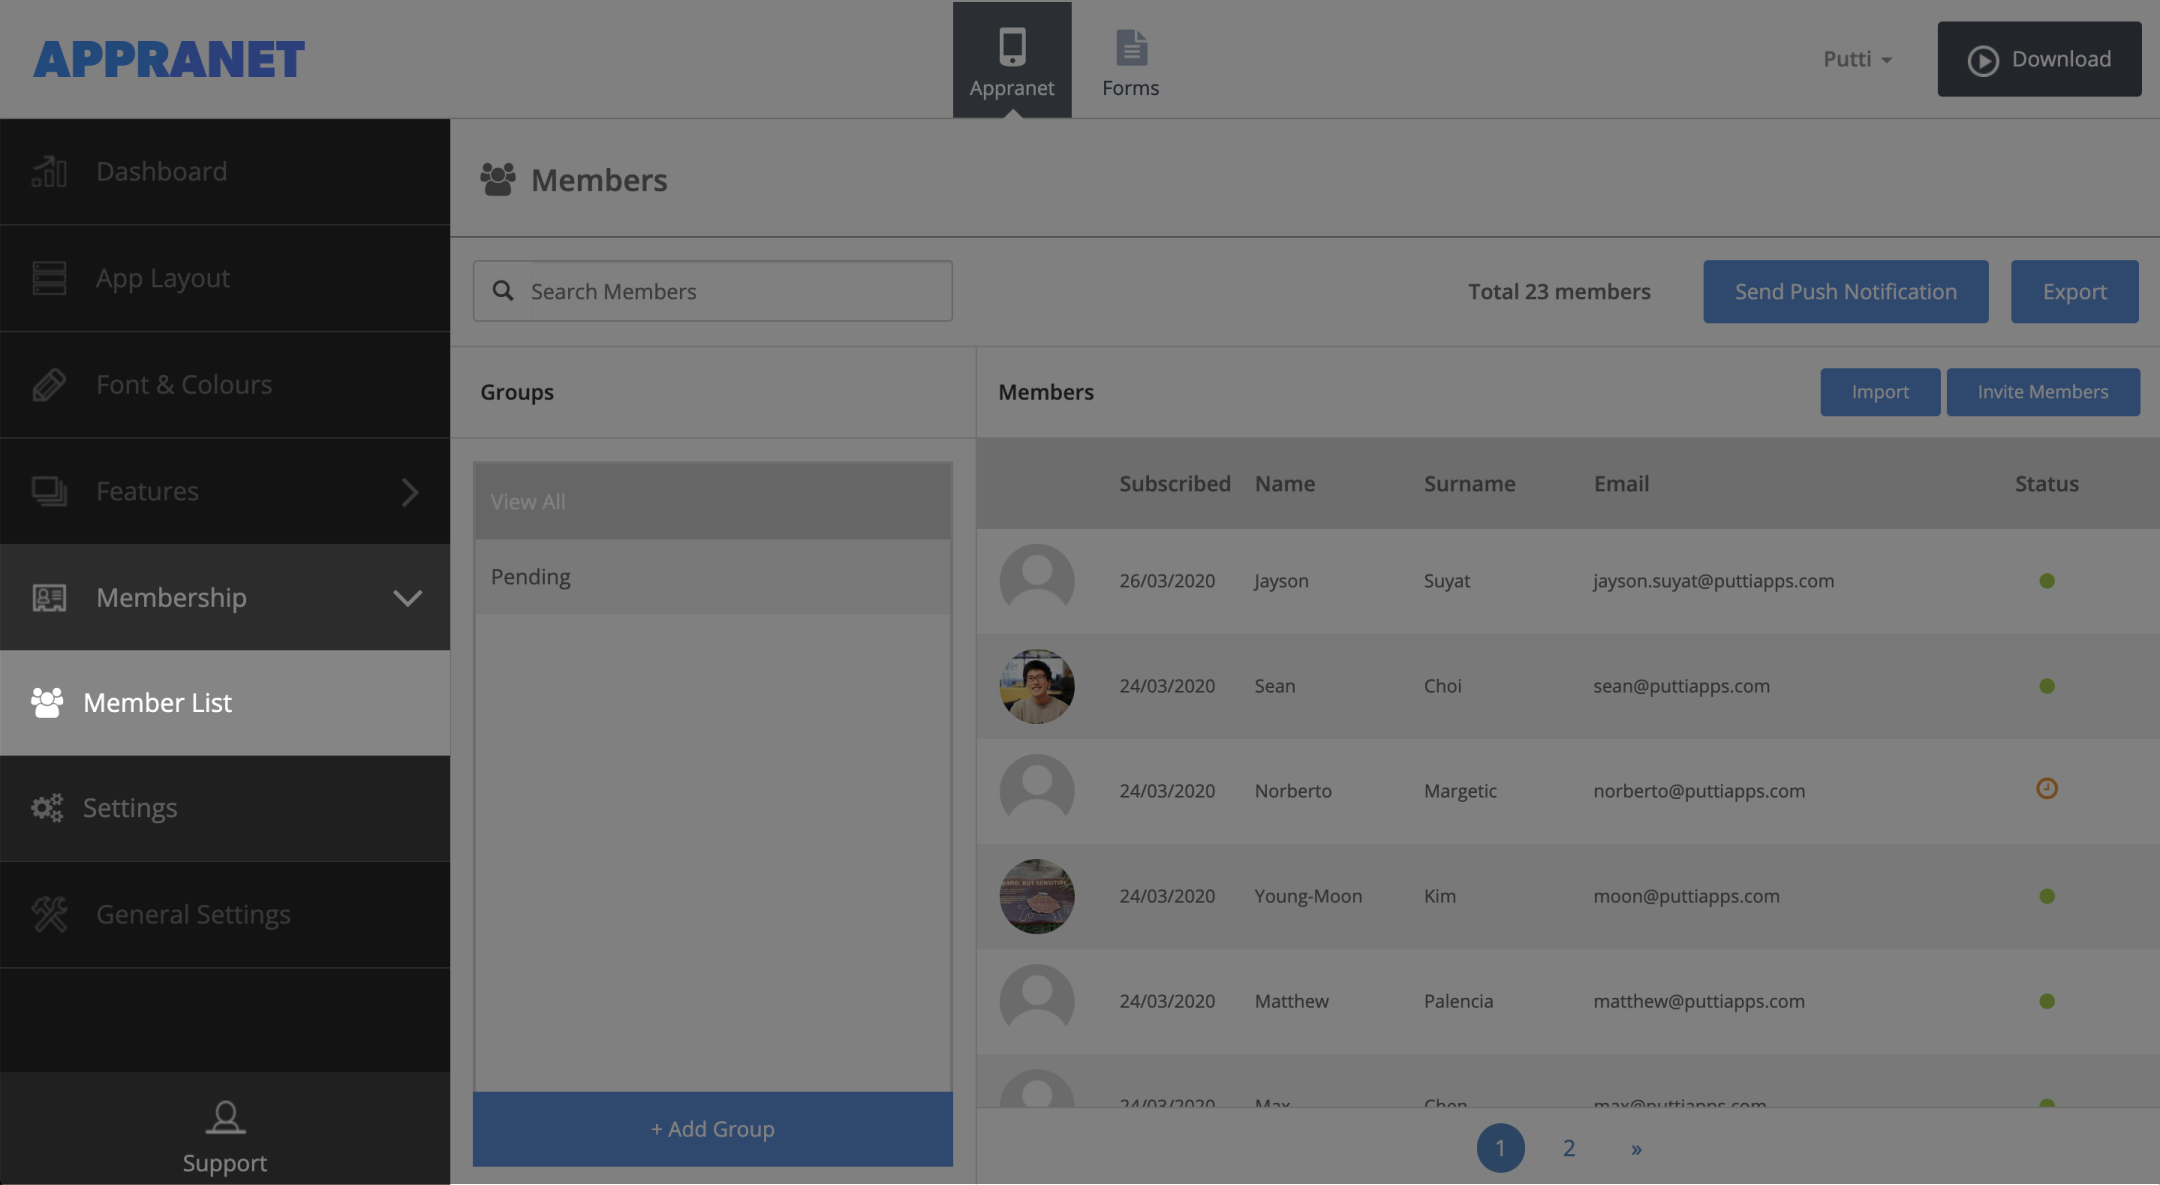Click the Membership ID card icon
Image resolution: width=2160 pixels, height=1185 pixels.
click(49, 597)
